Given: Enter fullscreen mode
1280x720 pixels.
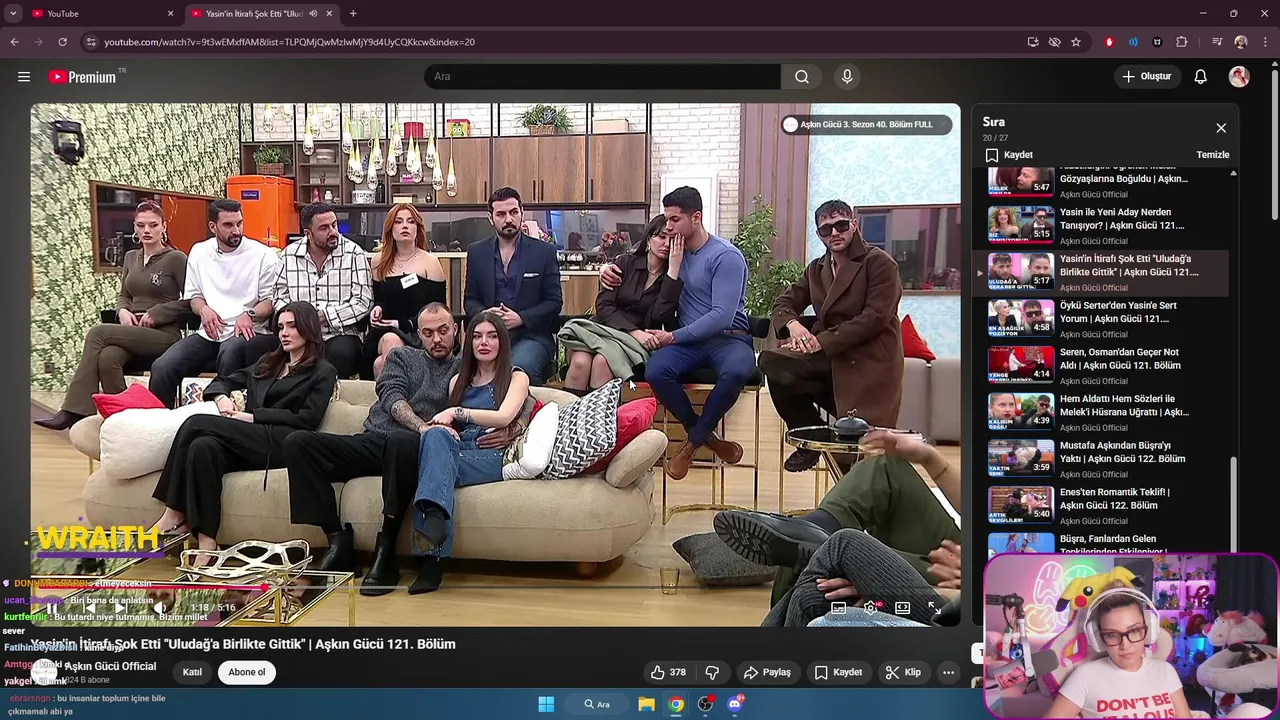Looking at the screenshot, I should pos(934,607).
